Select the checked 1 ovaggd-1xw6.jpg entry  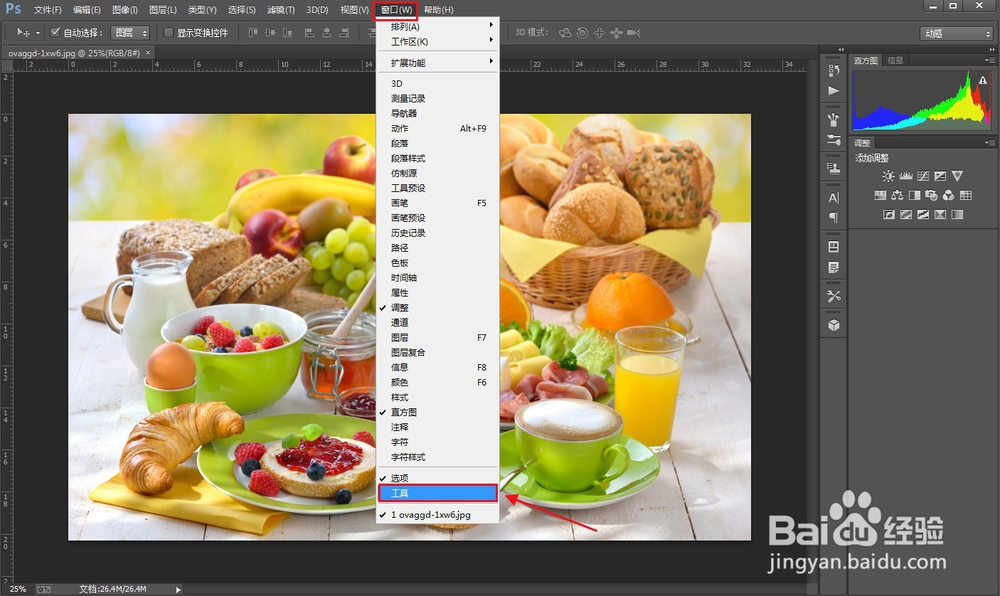click(x=437, y=514)
